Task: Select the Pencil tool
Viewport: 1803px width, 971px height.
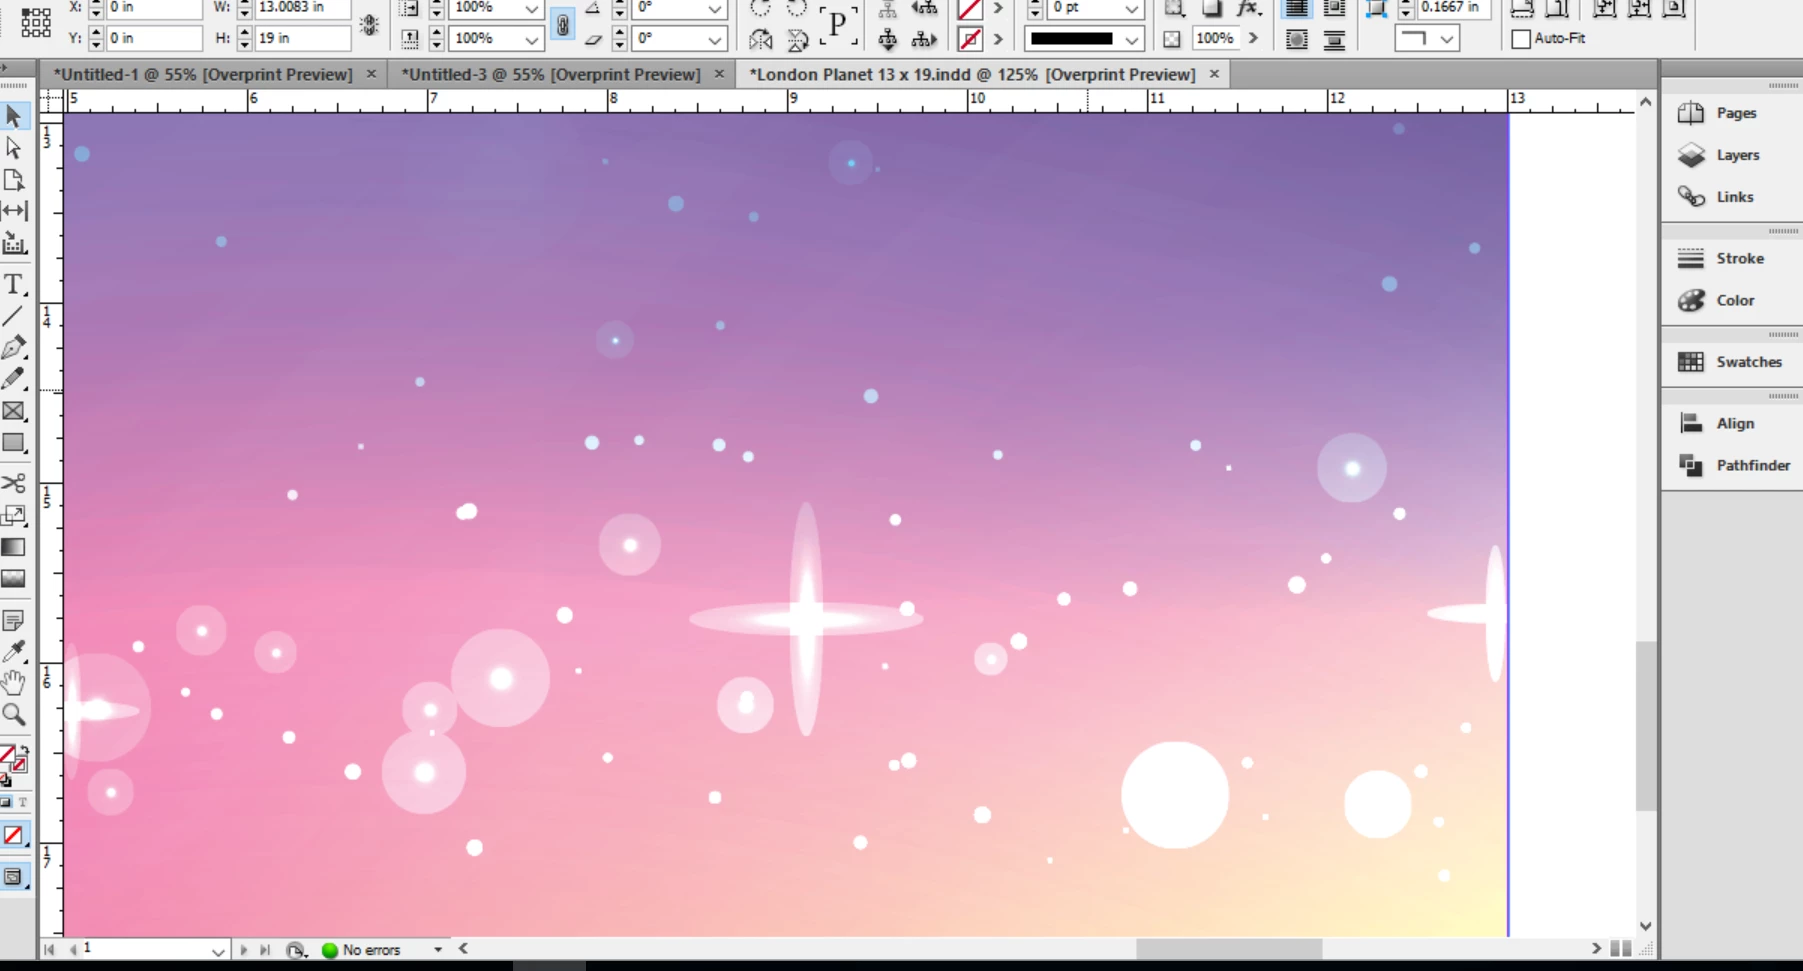Action: click(14, 379)
